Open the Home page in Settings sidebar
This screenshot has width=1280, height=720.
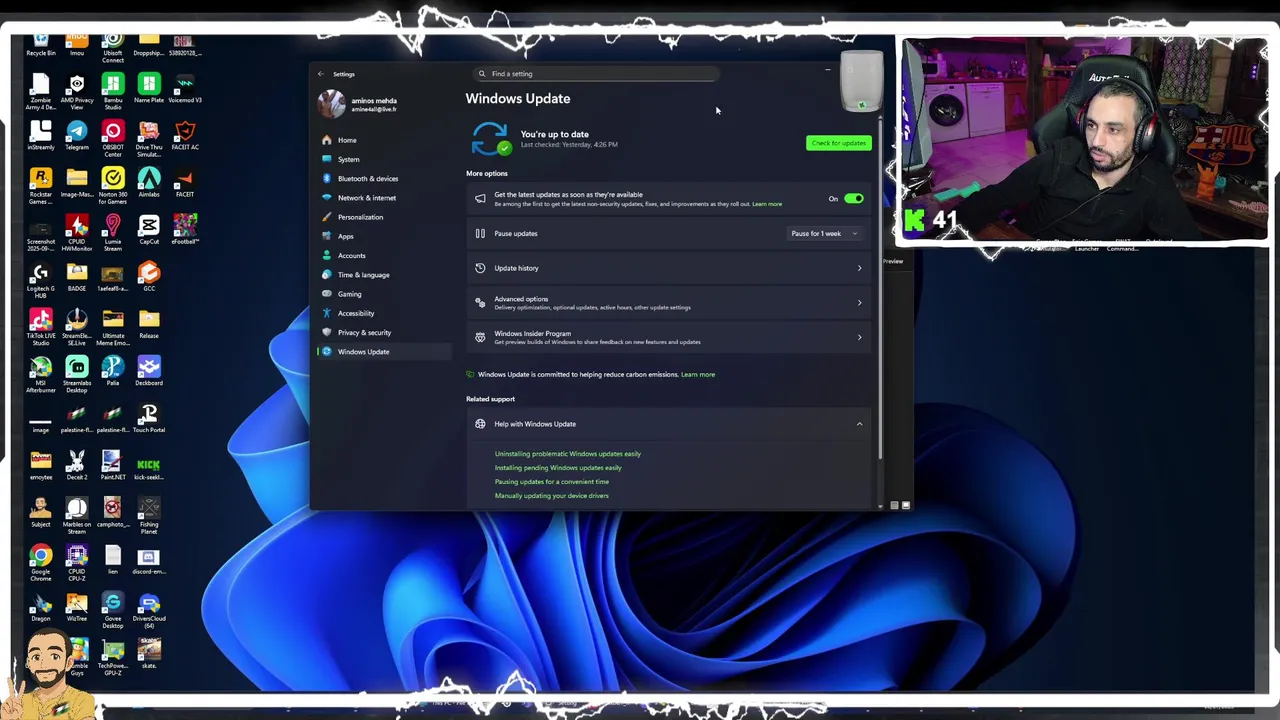pyautogui.click(x=384, y=140)
